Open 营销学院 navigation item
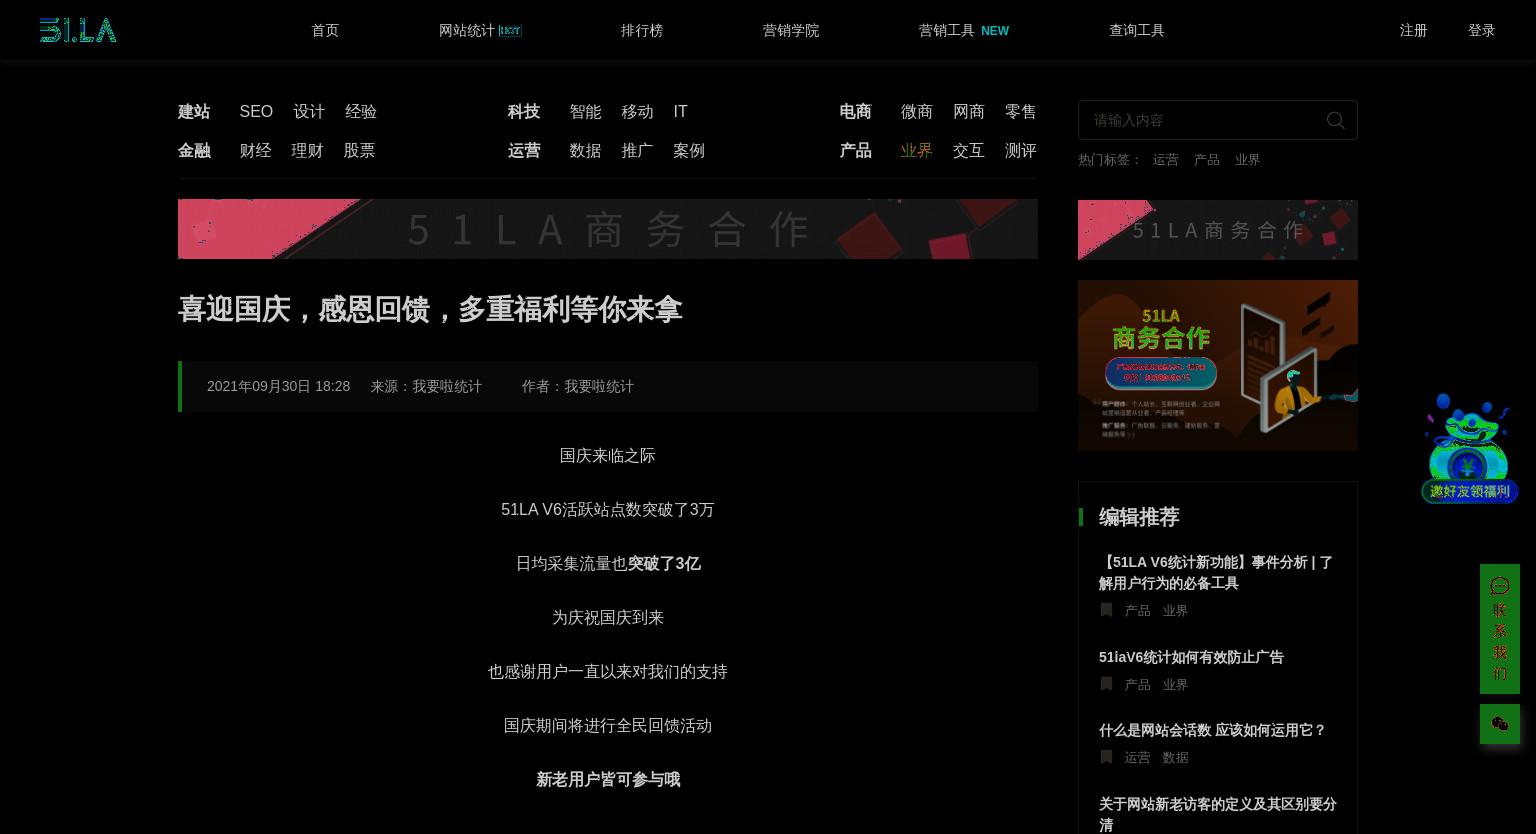This screenshot has height=834, width=1536. click(791, 30)
